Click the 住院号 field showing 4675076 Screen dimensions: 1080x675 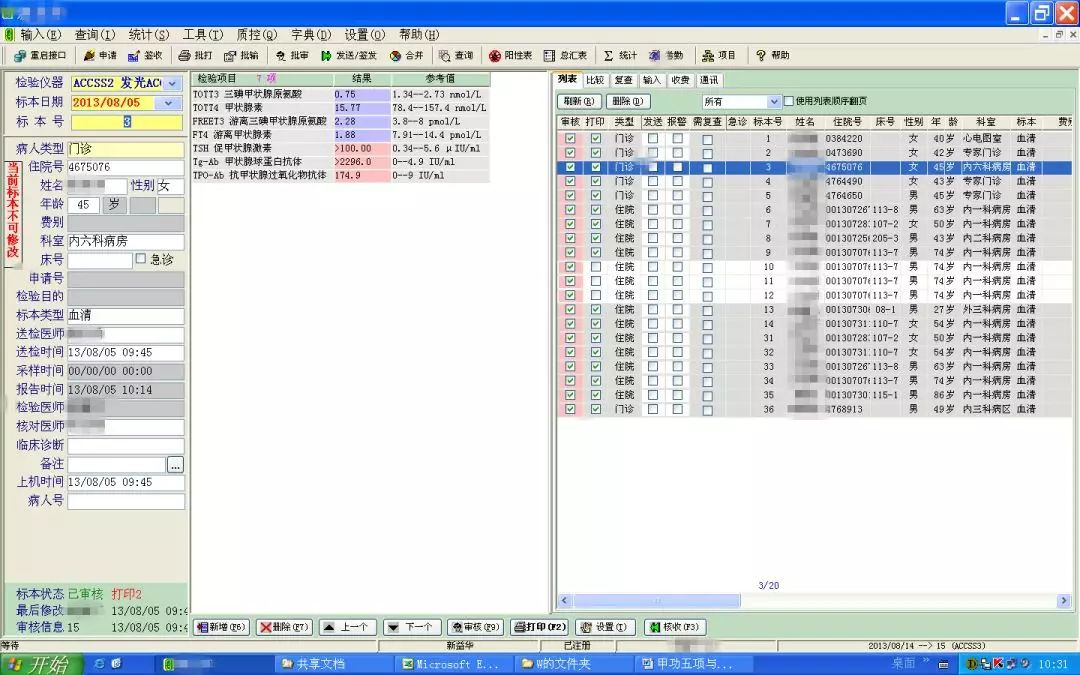click(125, 167)
